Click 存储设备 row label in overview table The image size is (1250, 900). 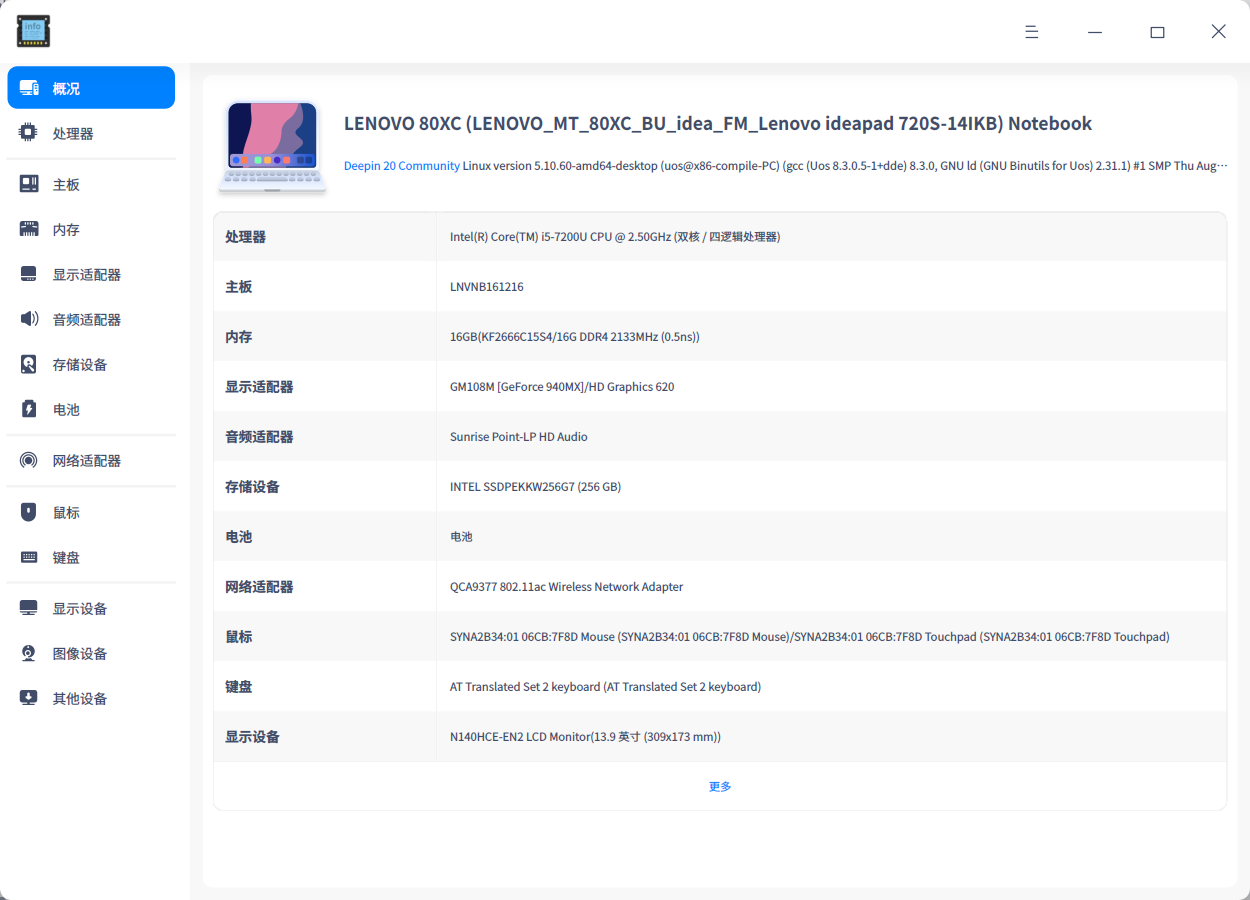coord(252,486)
